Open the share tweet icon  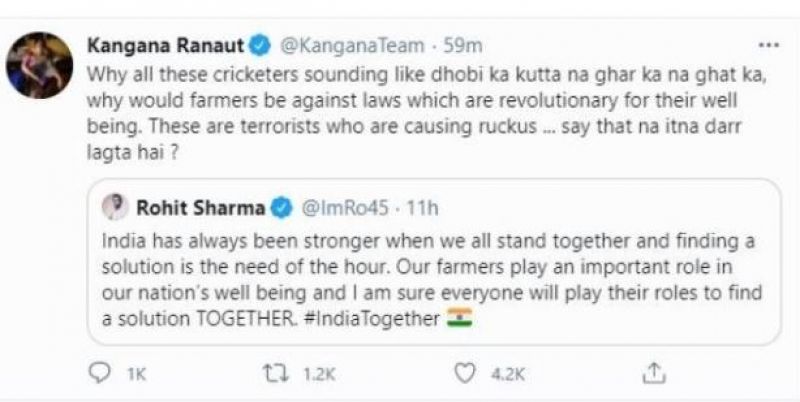click(653, 372)
